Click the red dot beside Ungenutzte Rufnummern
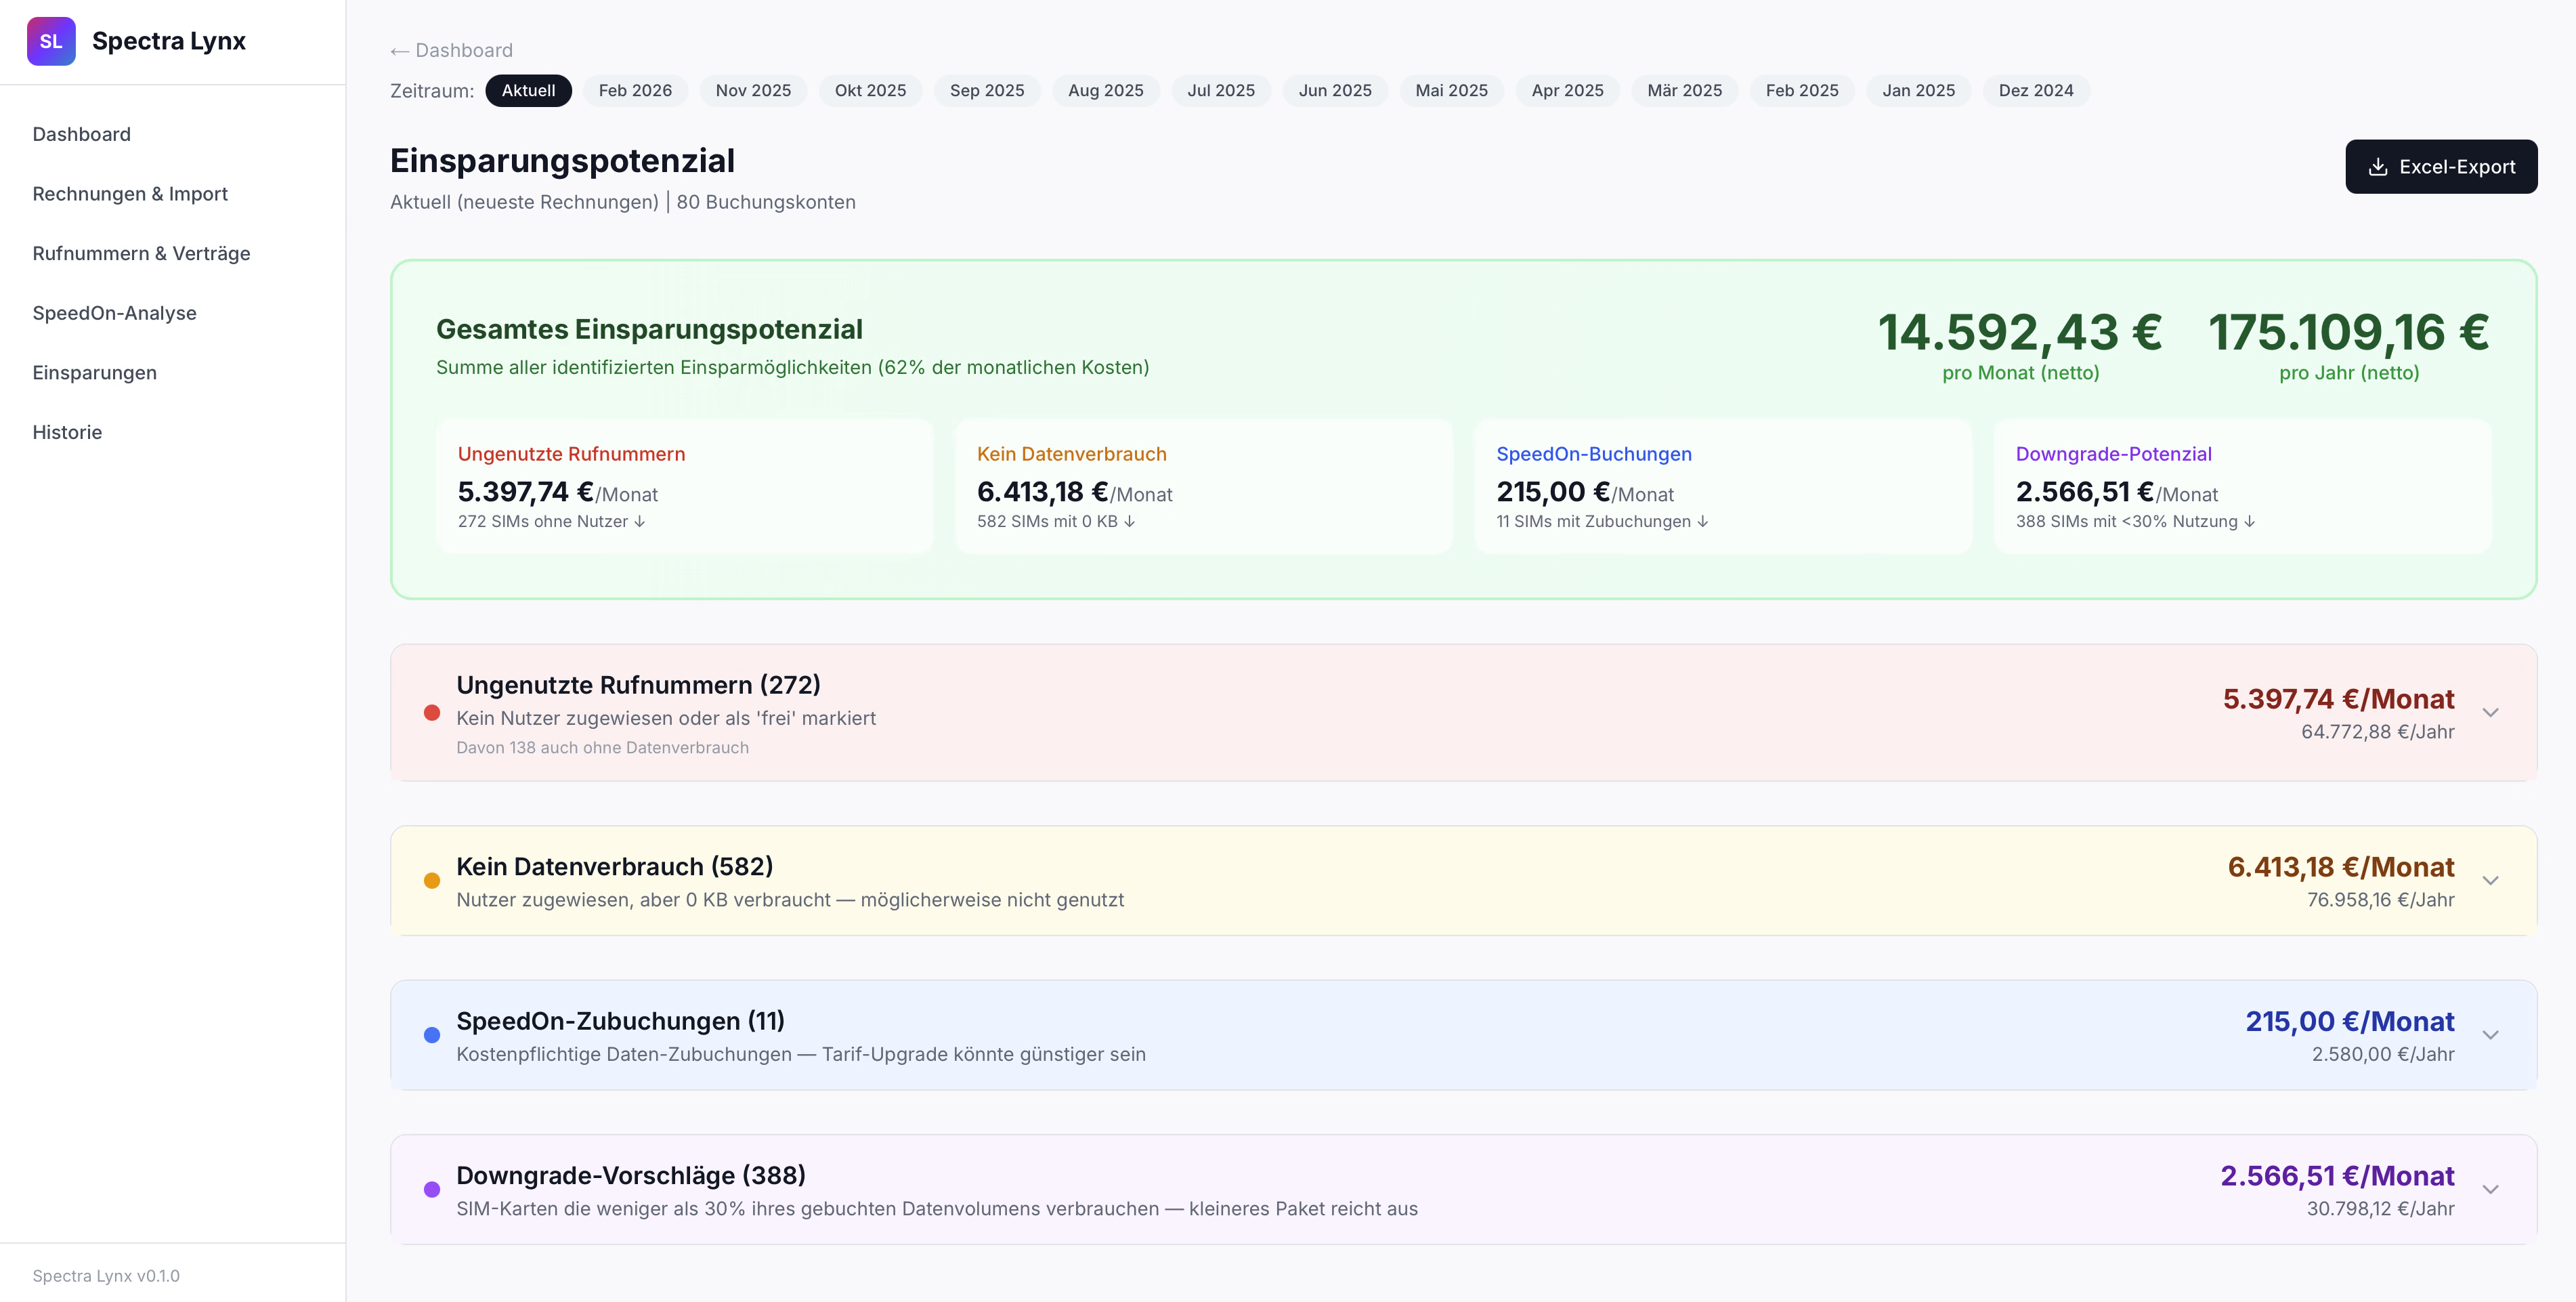Viewport: 2576px width, 1302px height. tap(432, 713)
